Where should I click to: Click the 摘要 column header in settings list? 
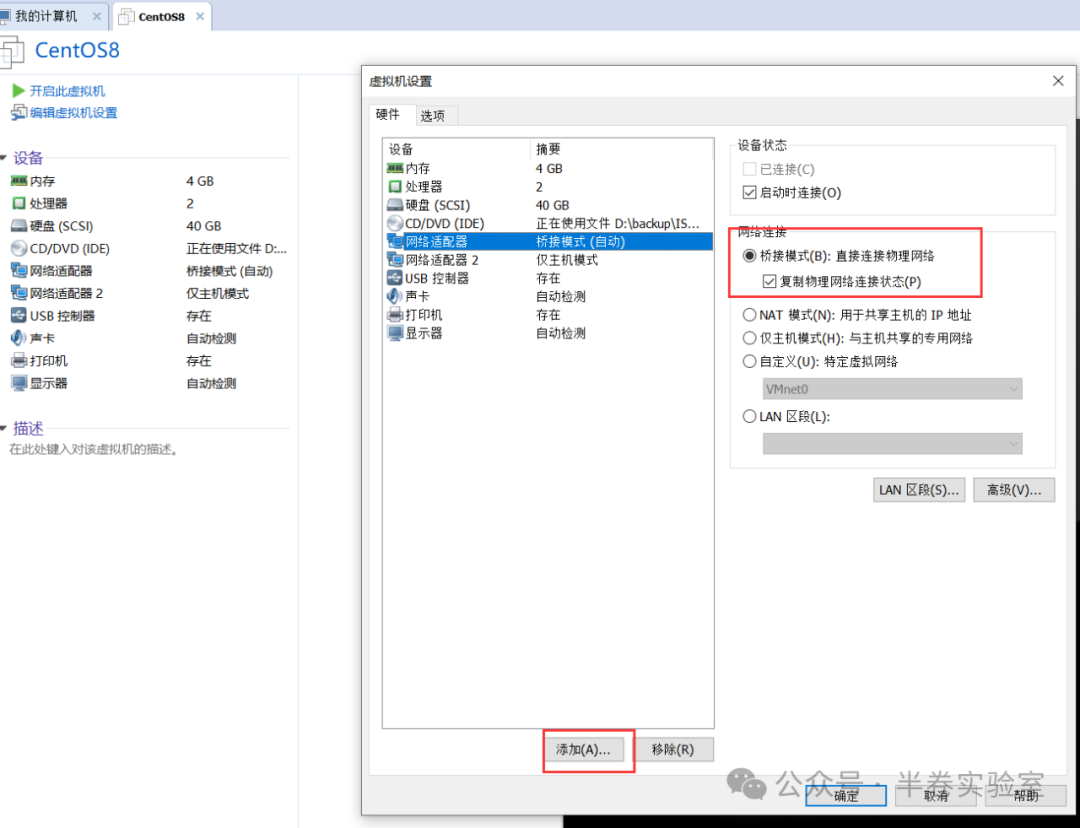pos(622,149)
